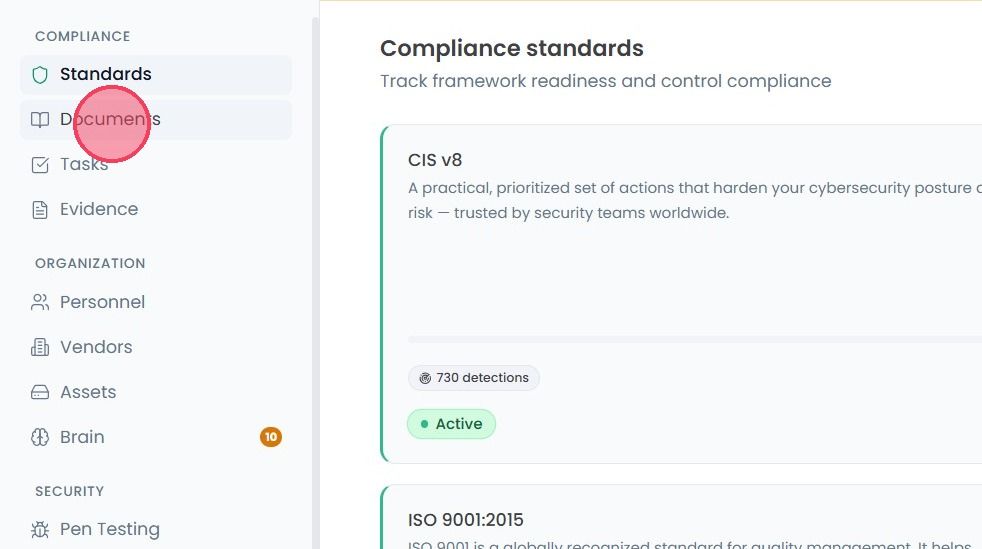The height and width of the screenshot is (549, 982).
Task: Click the Compliance standards heading
Action: [x=512, y=48]
